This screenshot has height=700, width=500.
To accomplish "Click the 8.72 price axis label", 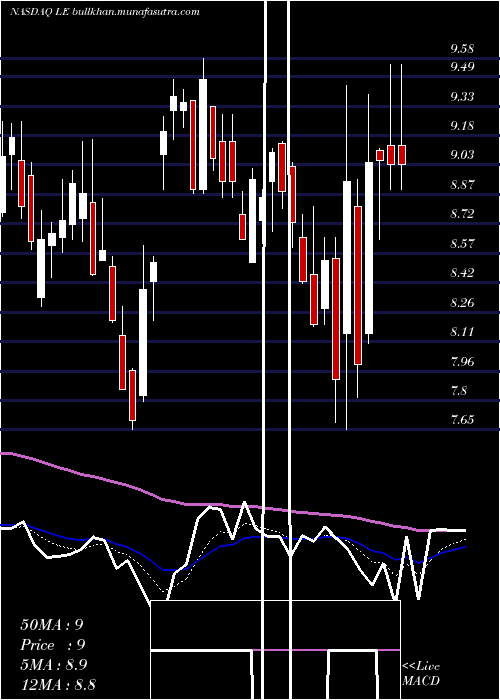I will point(462,214).
